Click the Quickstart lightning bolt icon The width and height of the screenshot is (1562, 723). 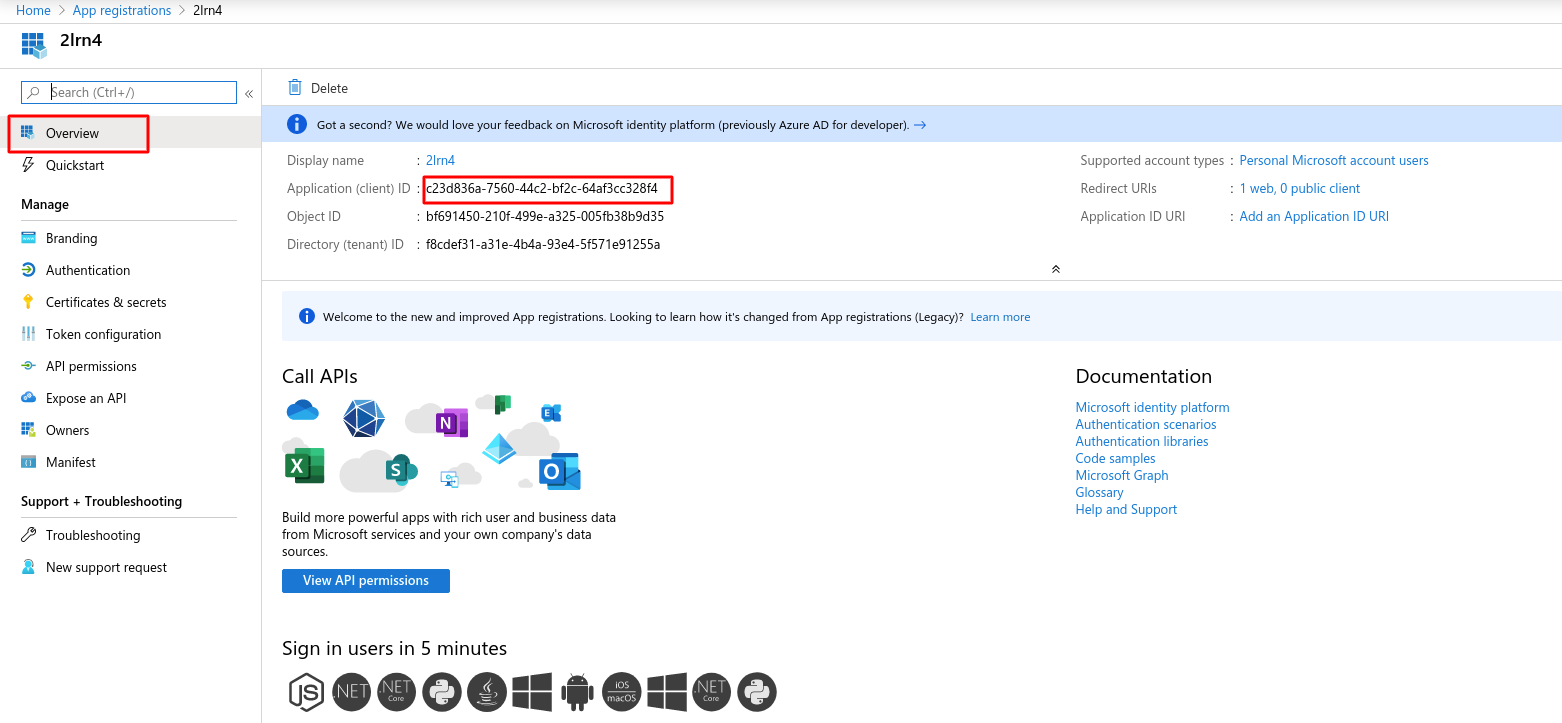tap(28, 165)
